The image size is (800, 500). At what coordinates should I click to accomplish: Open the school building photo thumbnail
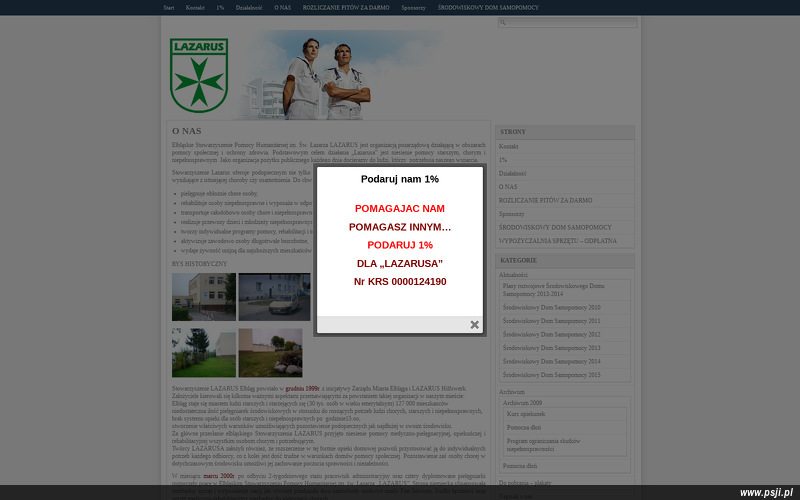204,297
